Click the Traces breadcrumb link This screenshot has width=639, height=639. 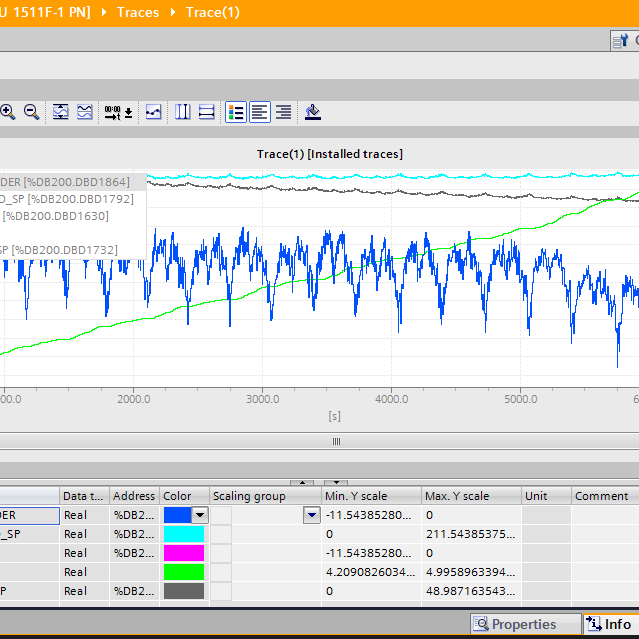click(138, 13)
